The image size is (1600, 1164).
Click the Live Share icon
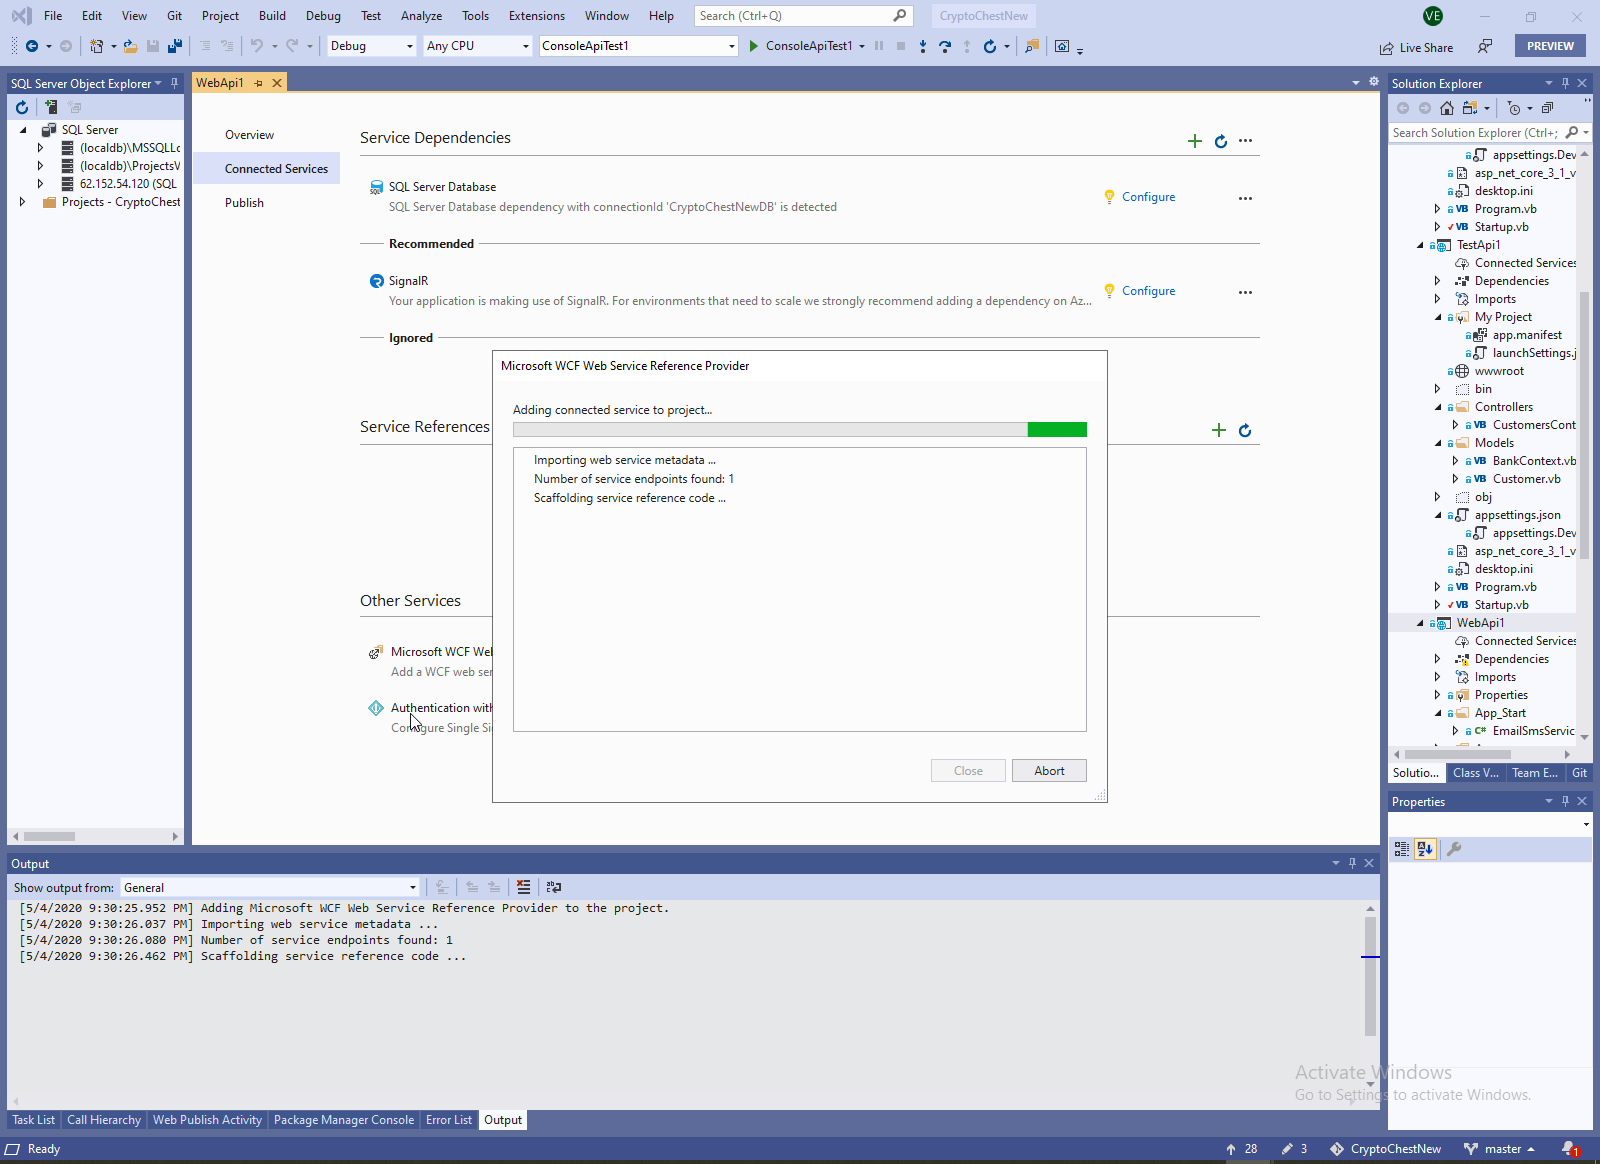point(1386,48)
